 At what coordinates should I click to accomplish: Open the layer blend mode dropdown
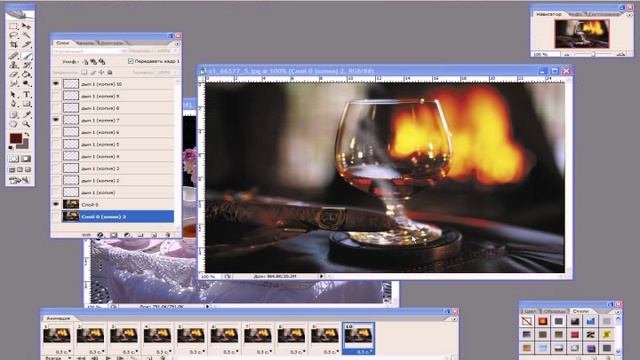(90, 51)
